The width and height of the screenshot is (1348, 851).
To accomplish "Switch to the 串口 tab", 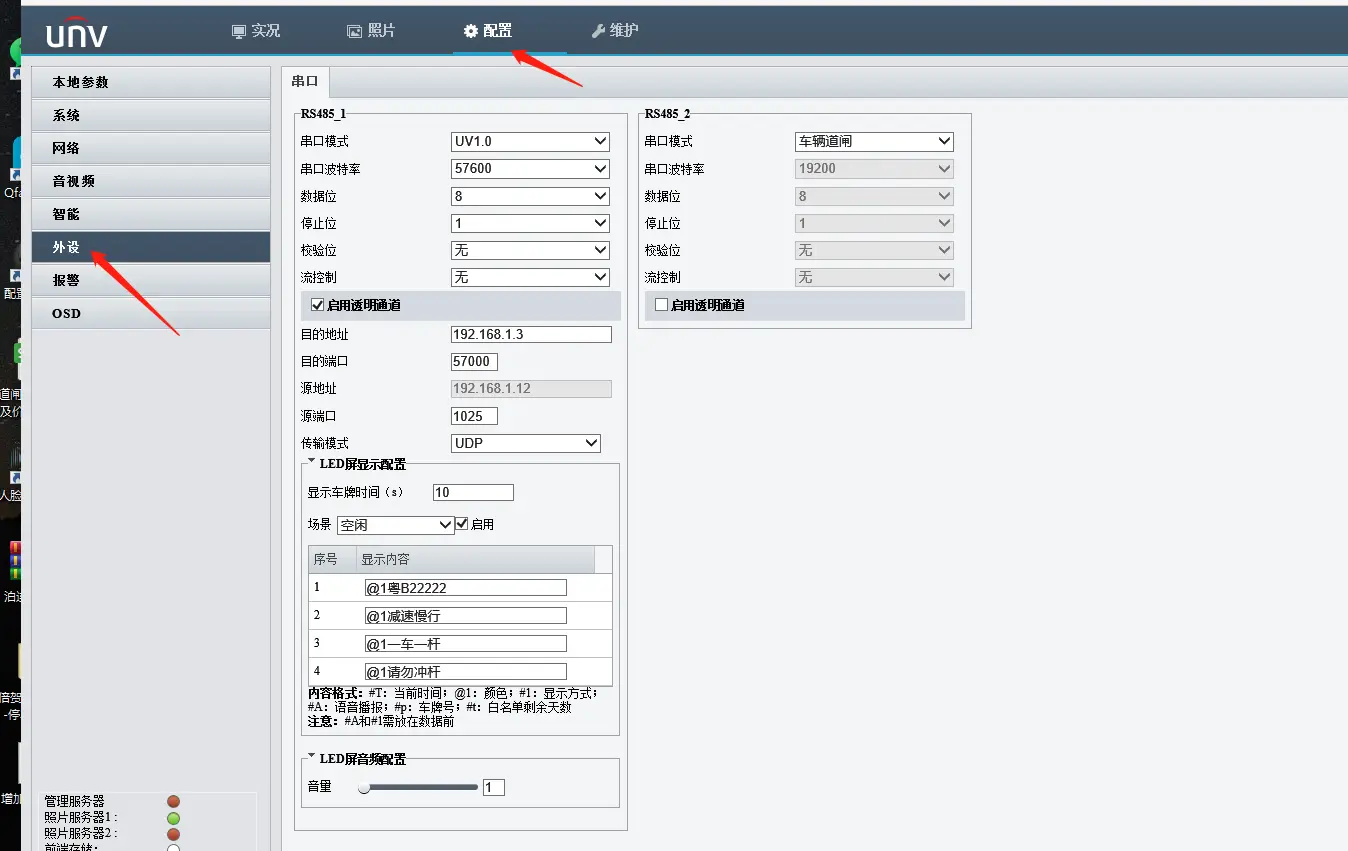I will (305, 81).
